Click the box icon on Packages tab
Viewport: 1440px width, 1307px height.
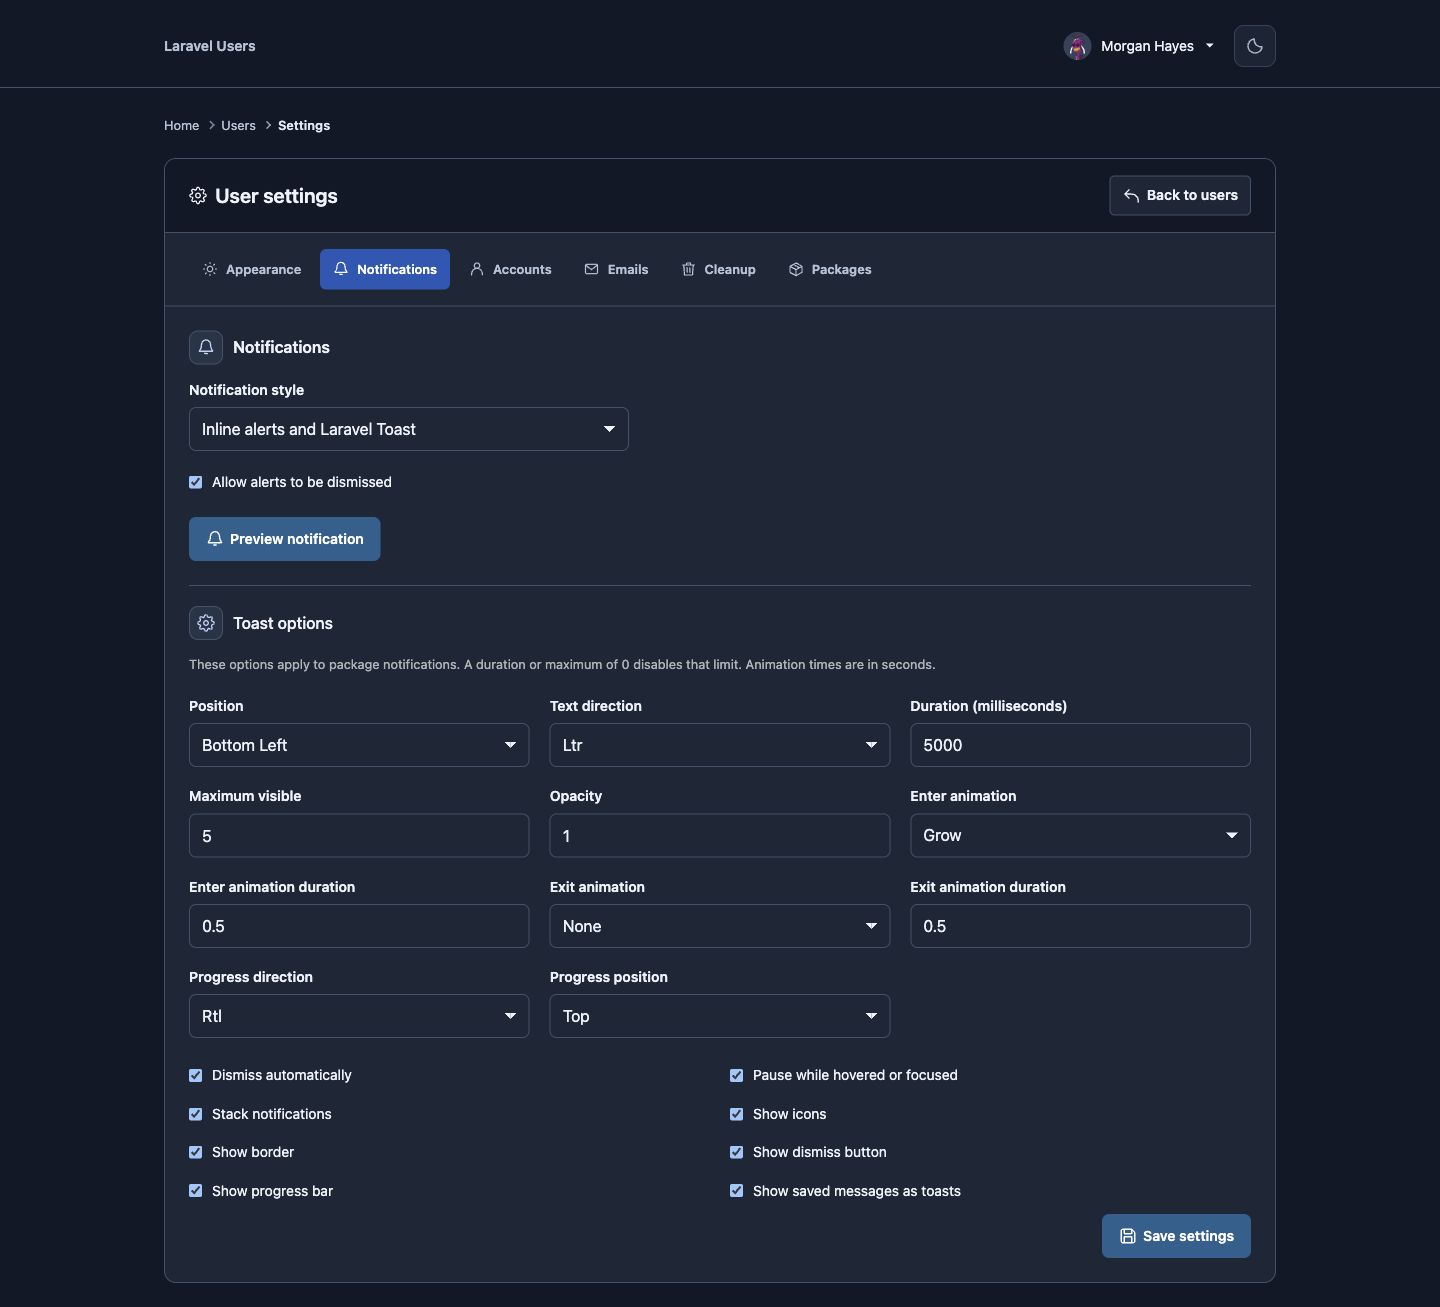(x=796, y=269)
